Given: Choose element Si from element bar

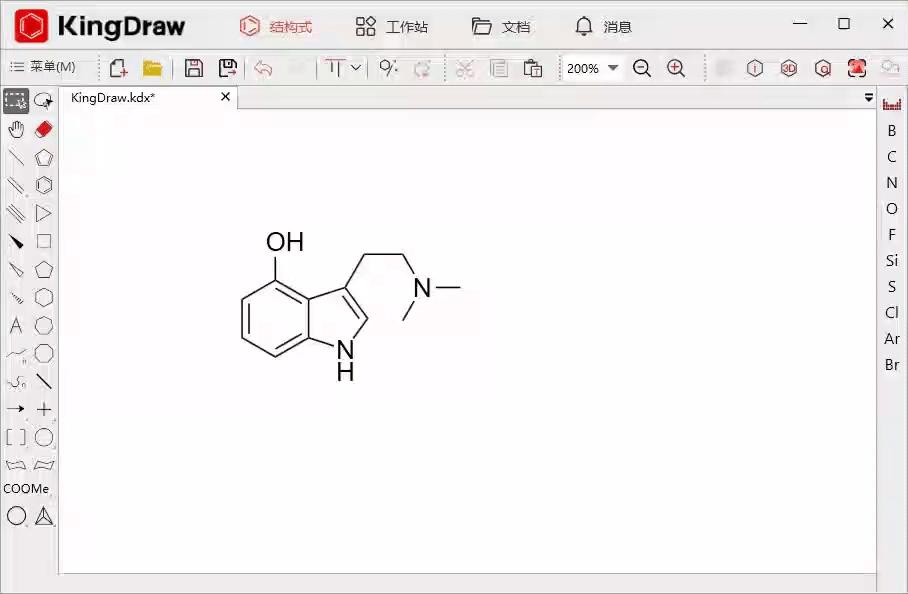Looking at the screenshot, I should coord(892,261).
